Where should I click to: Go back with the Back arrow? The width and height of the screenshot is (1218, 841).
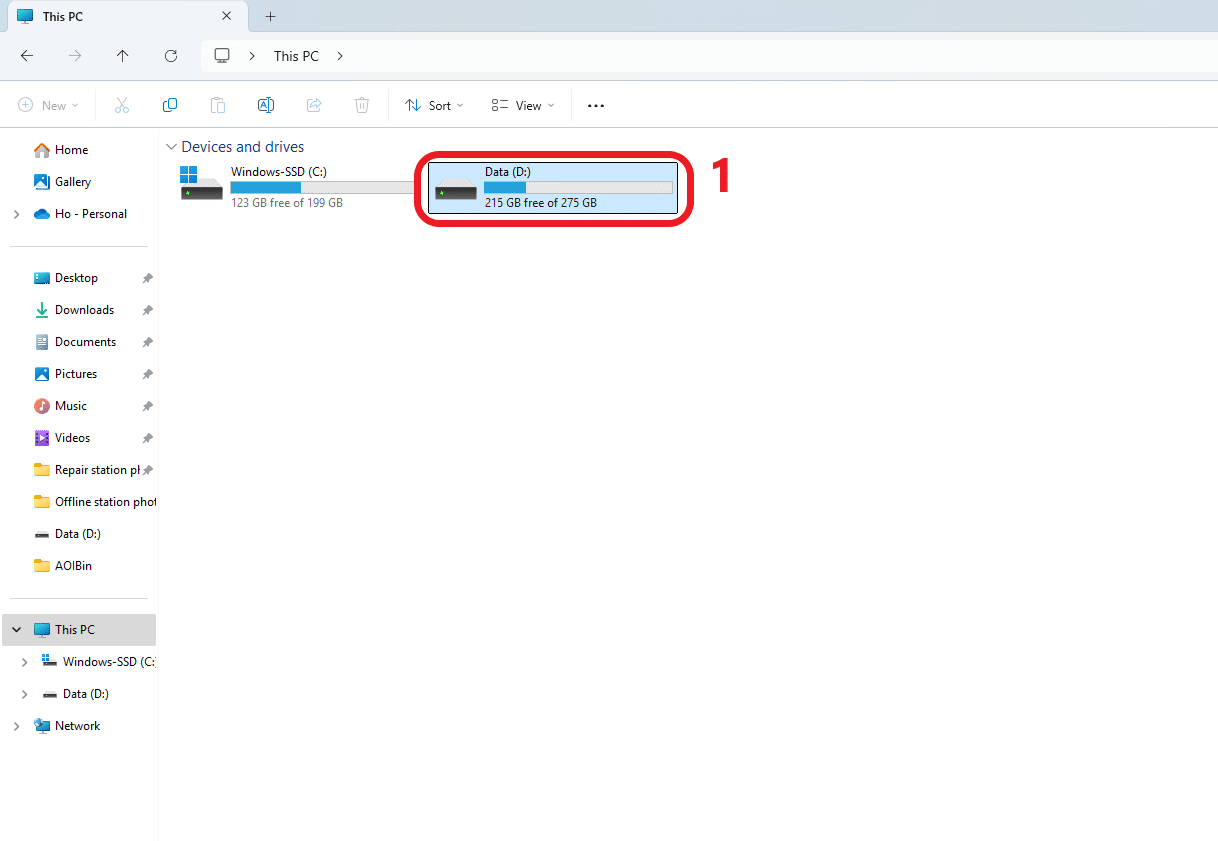click(x=27, y=56)
